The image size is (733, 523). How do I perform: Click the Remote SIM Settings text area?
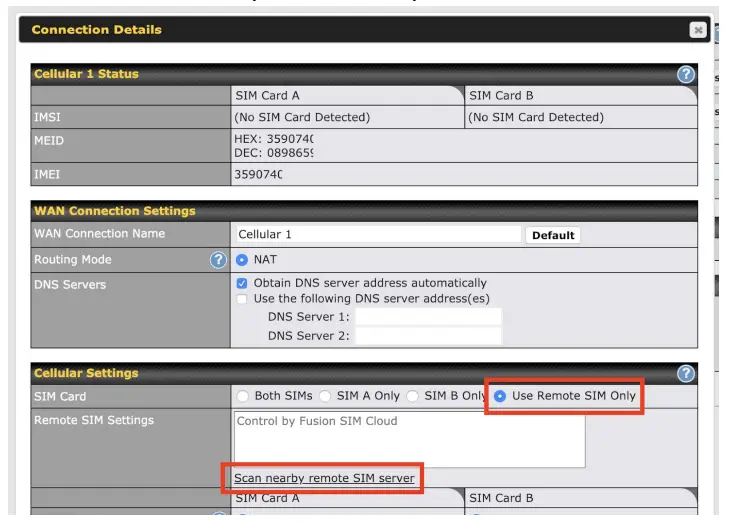point(409,439)
